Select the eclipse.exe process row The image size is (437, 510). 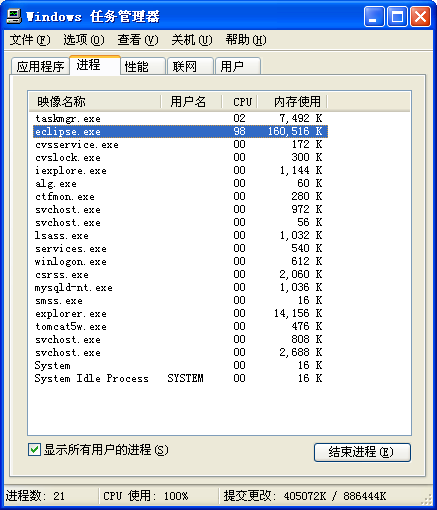[180, 131]
